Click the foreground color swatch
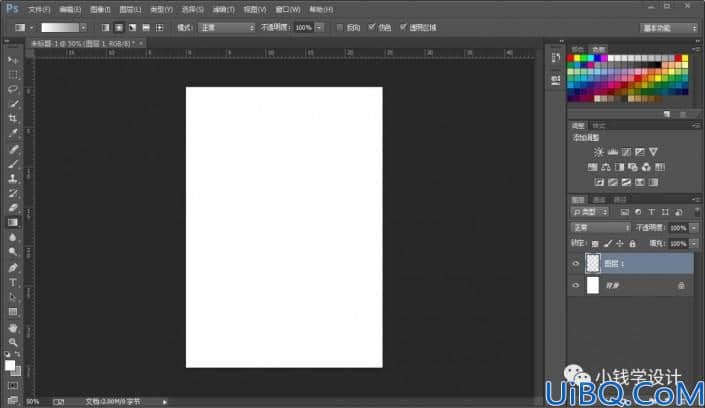The height and width of the screenshot is (408, 705). 10,365
